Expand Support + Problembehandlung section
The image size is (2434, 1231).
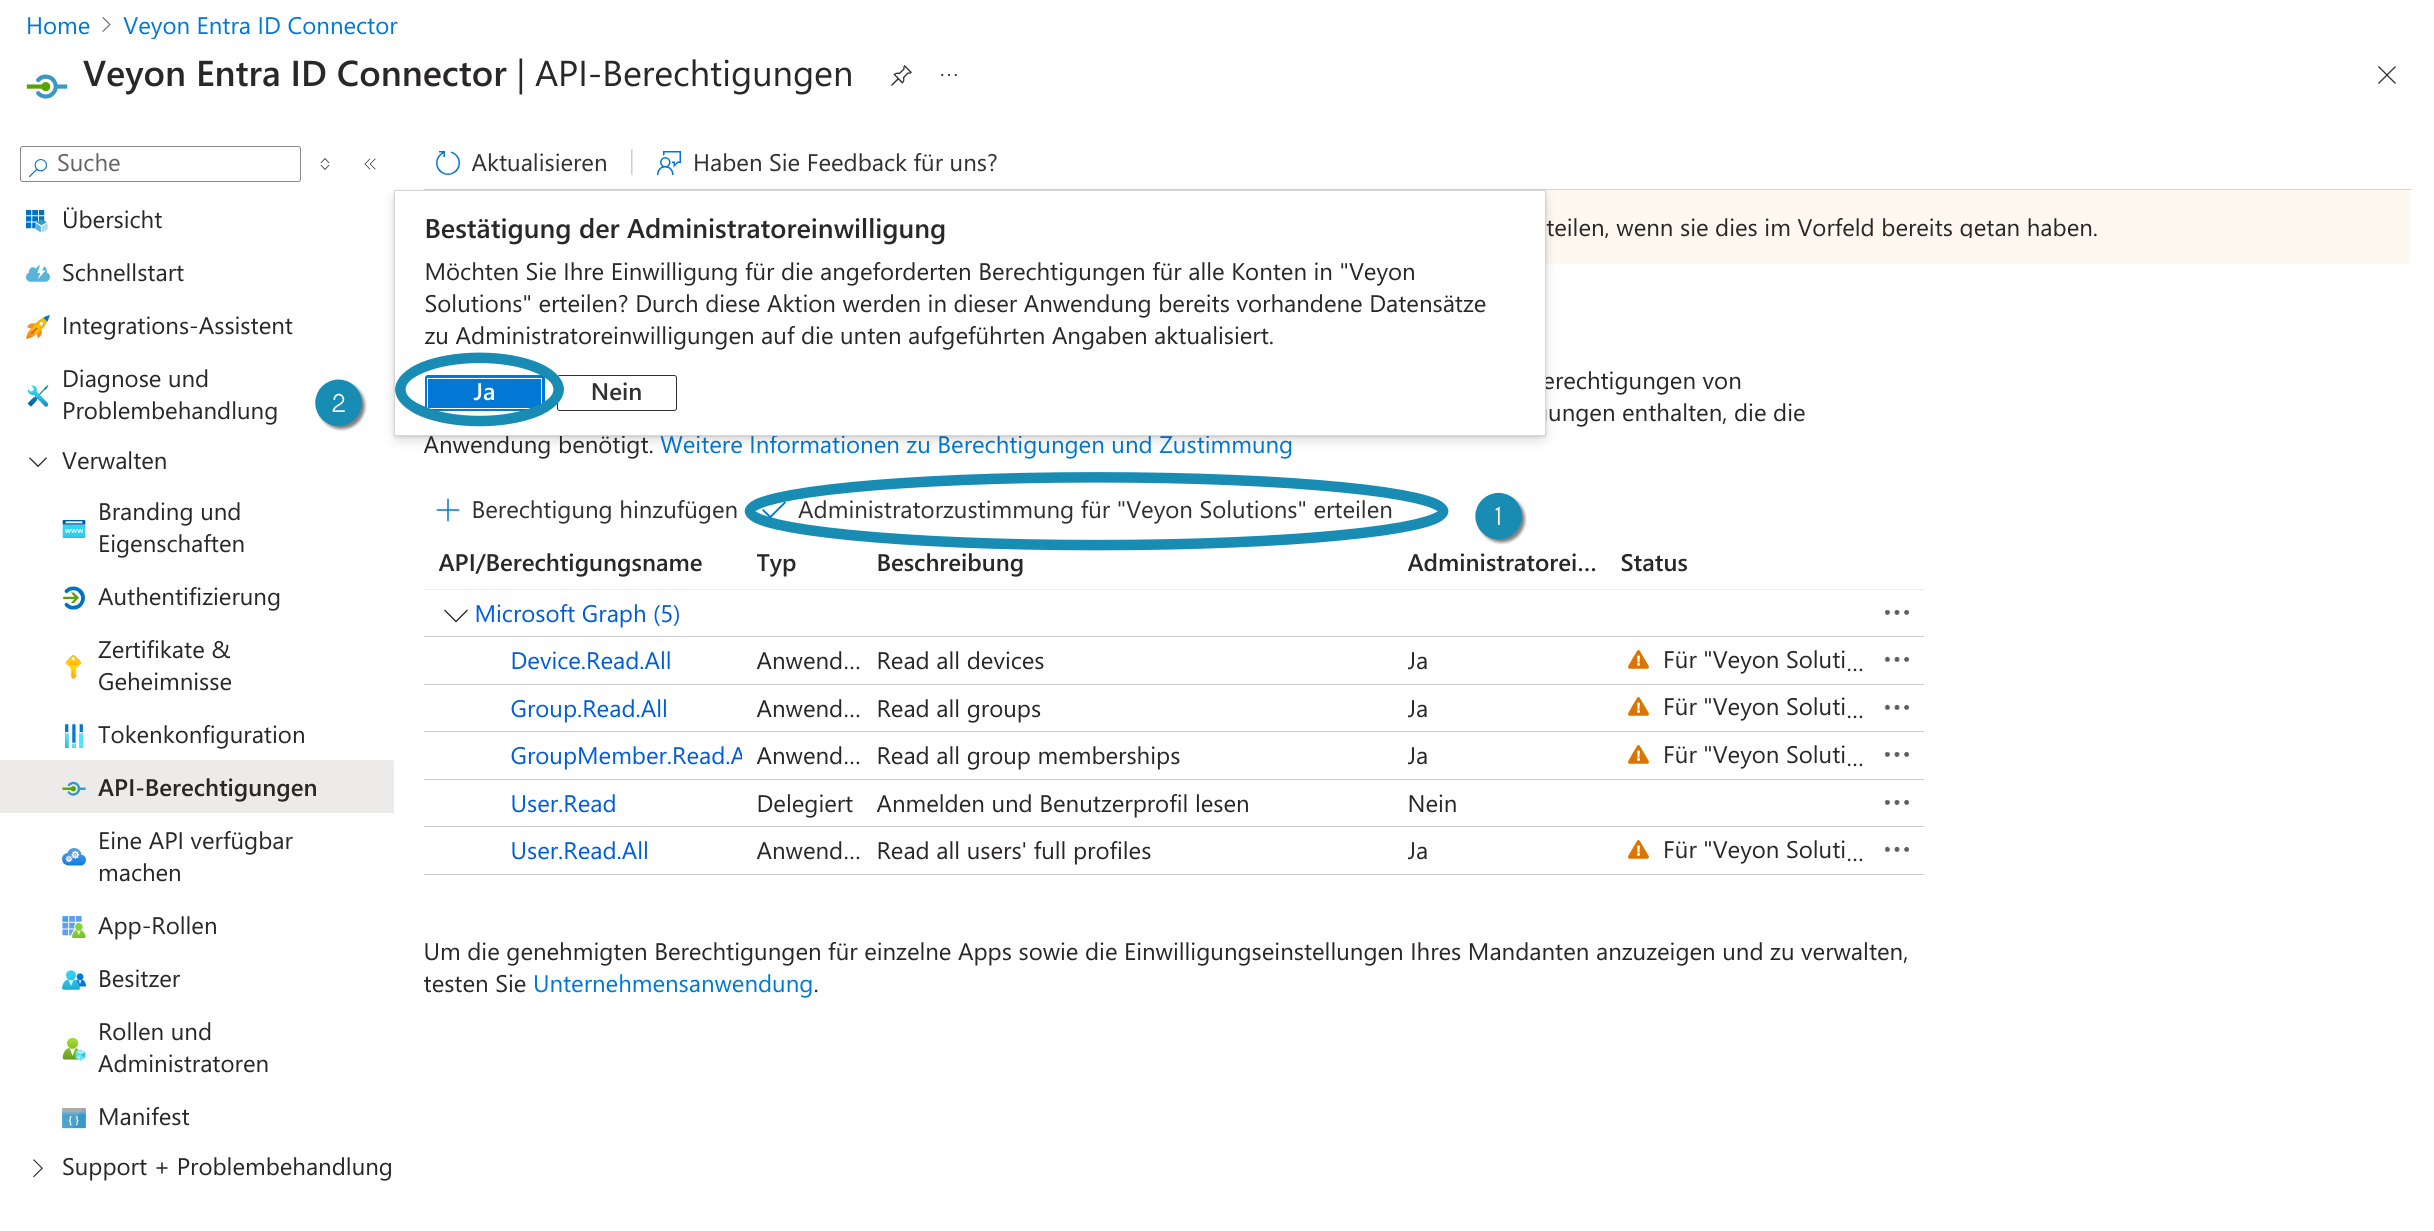38,1167
